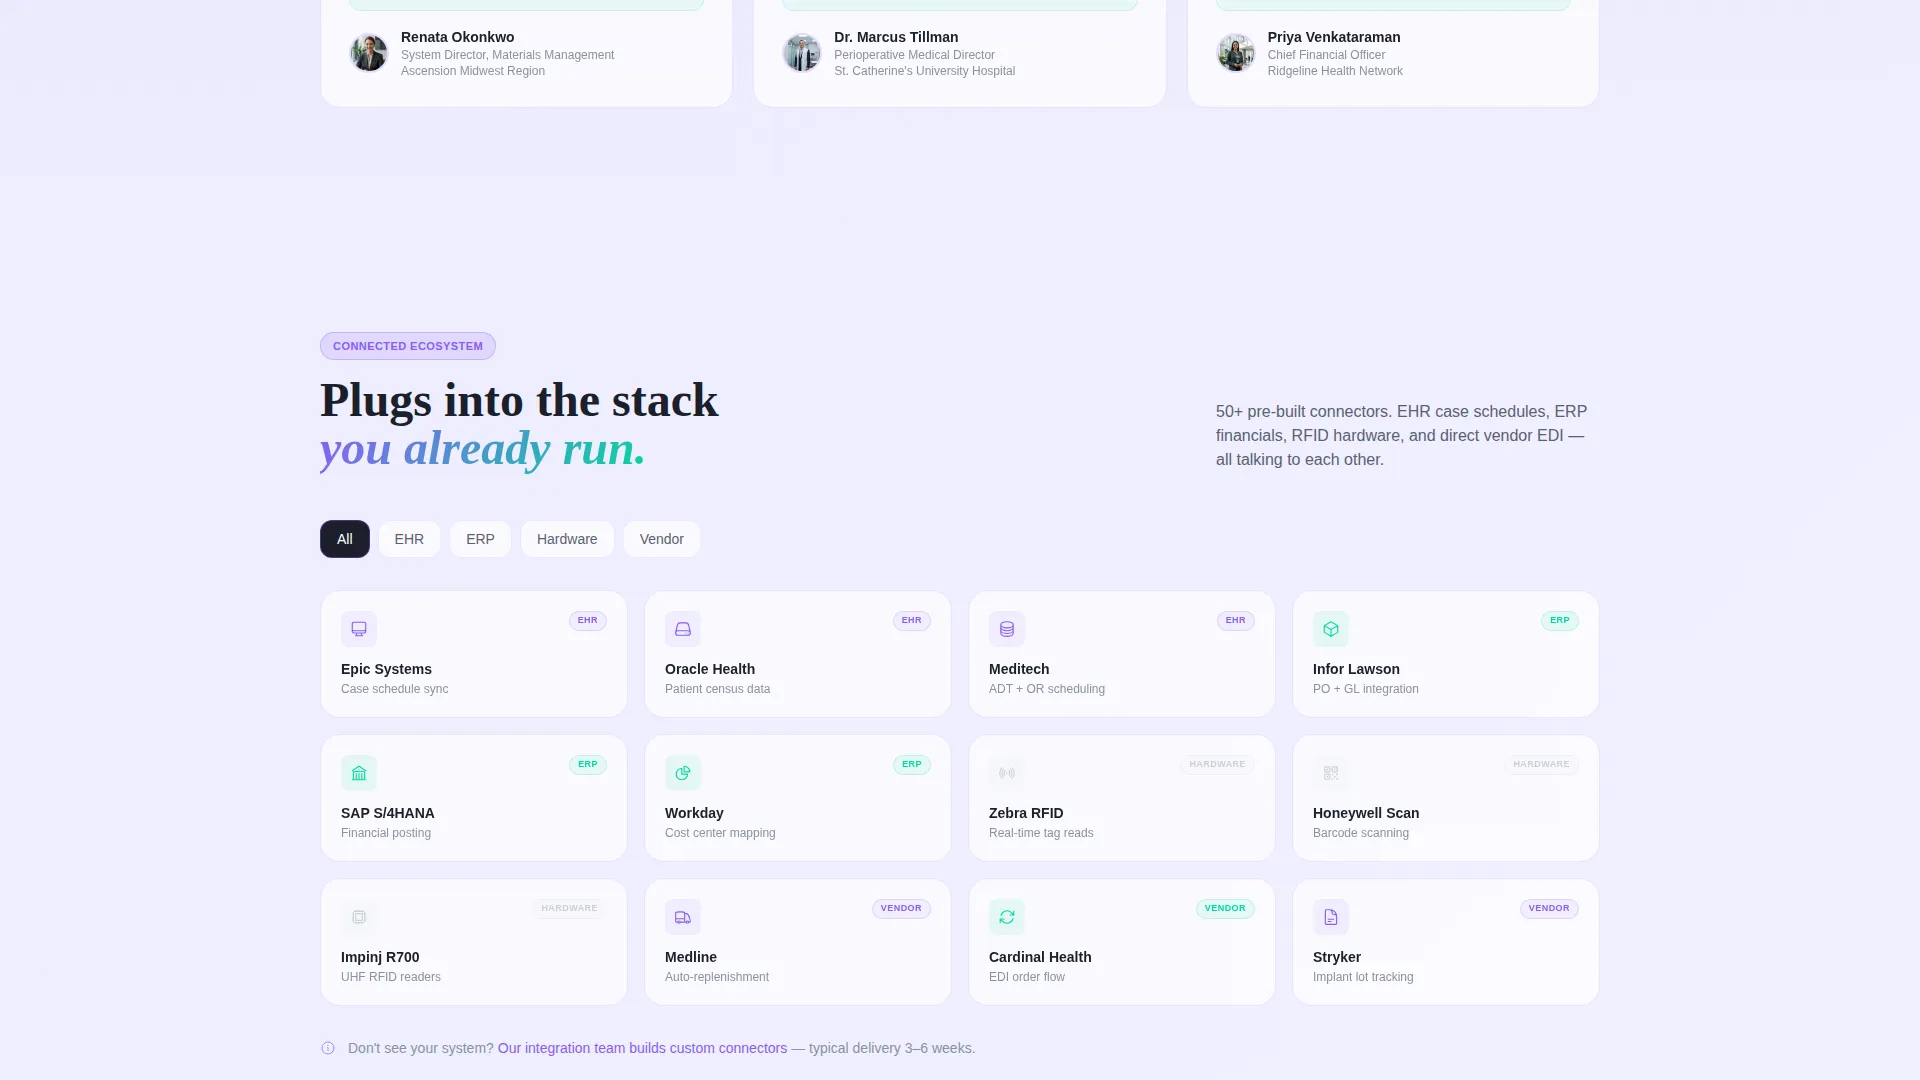Screen dimensions: 1920x1080
Task: Click the "Impinj R700" card title
Action: pyautogui.click(x=380, y=957)
